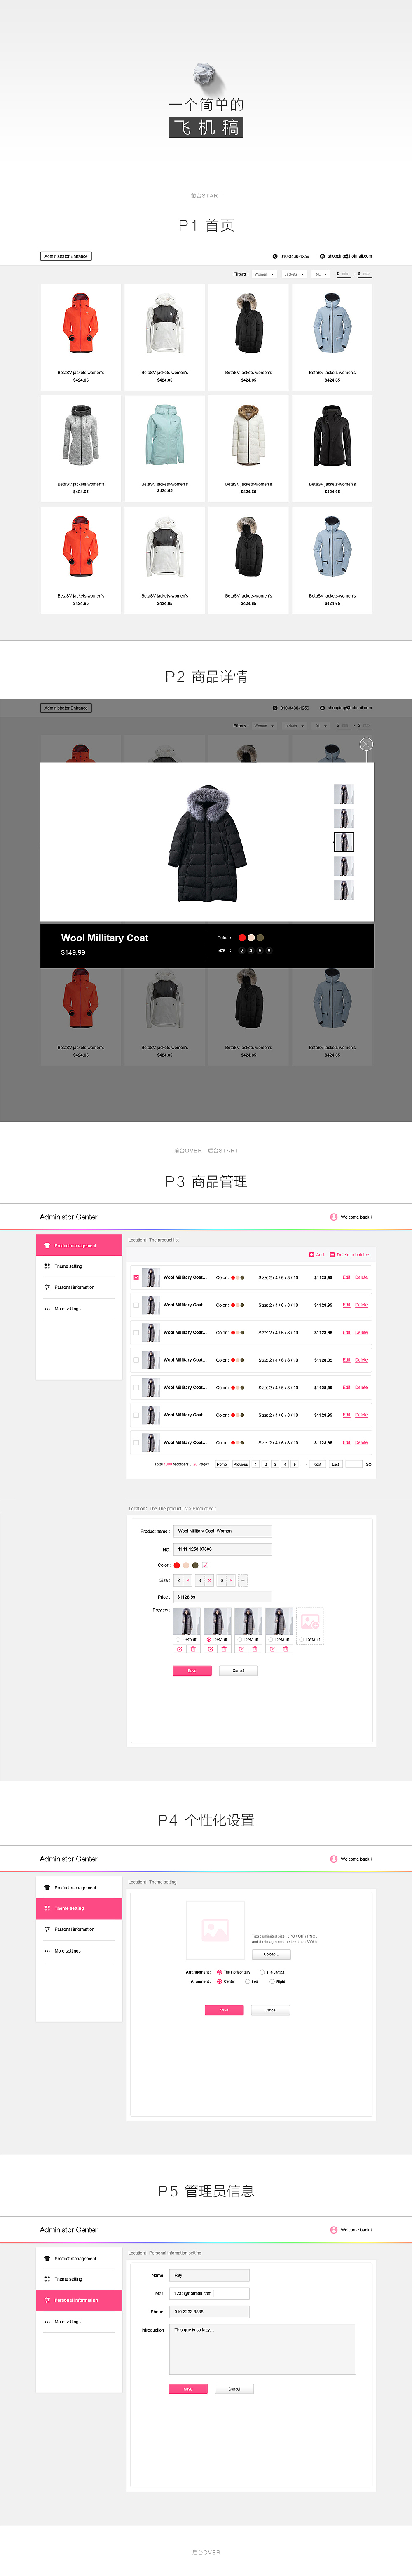Image resolution: width=412 pixels, height=2576 pixels.
Task: Click the email icon beside shopping@hotmail.com on homepage
Action: coord(322,256)
